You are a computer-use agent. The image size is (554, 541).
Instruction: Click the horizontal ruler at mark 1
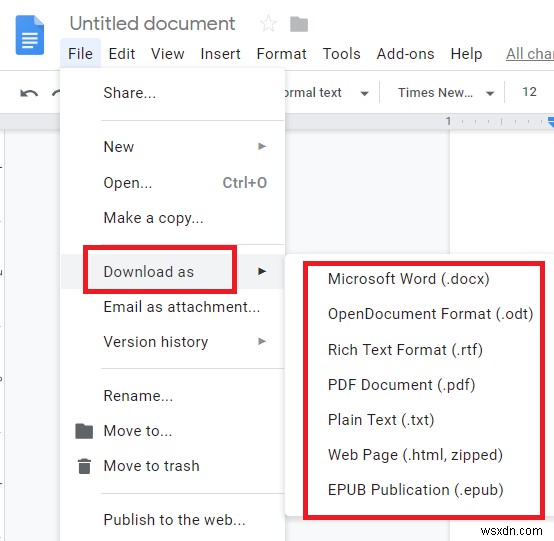(448, 121)
